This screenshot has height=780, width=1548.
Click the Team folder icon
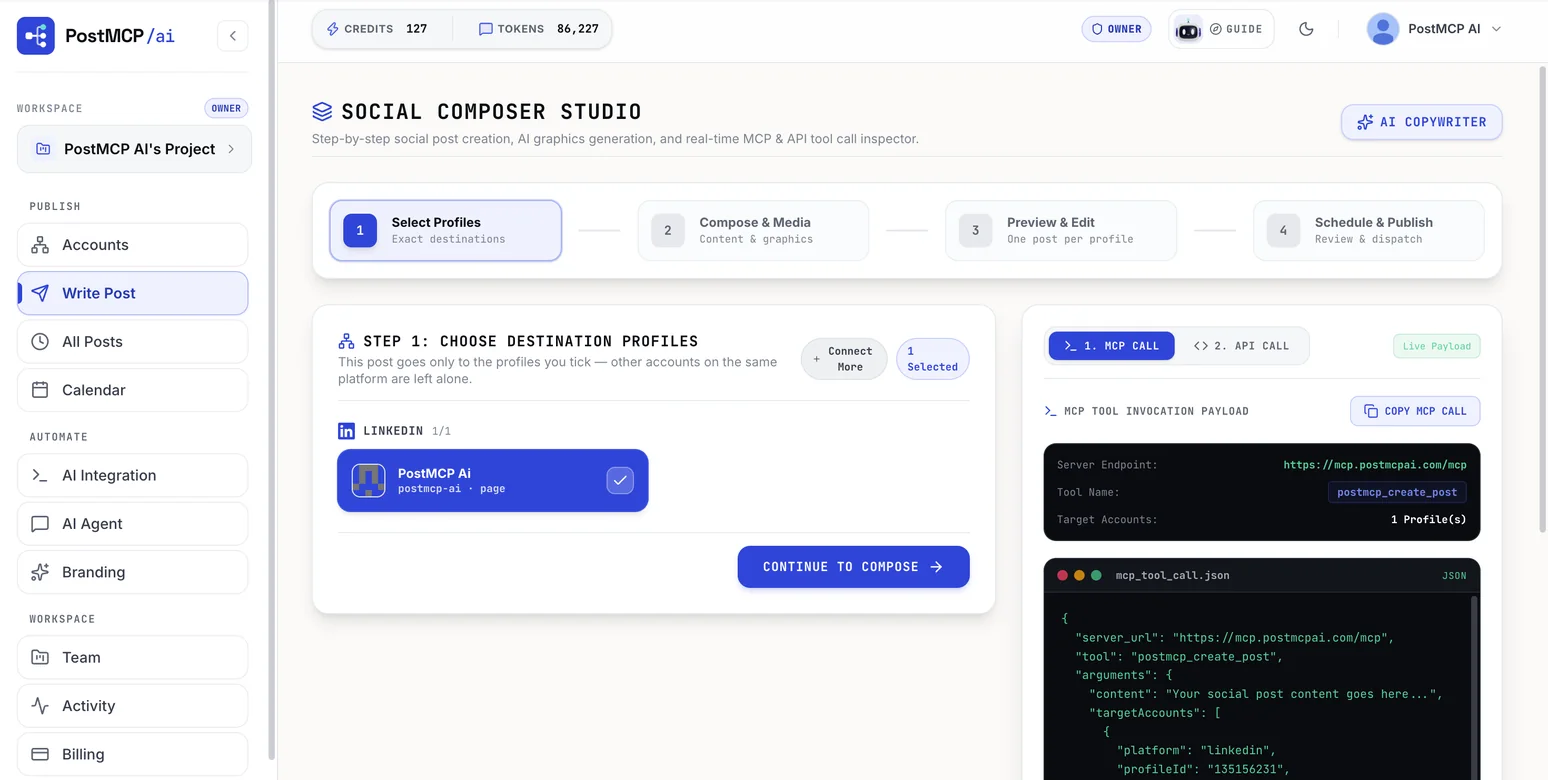[40, 657]
